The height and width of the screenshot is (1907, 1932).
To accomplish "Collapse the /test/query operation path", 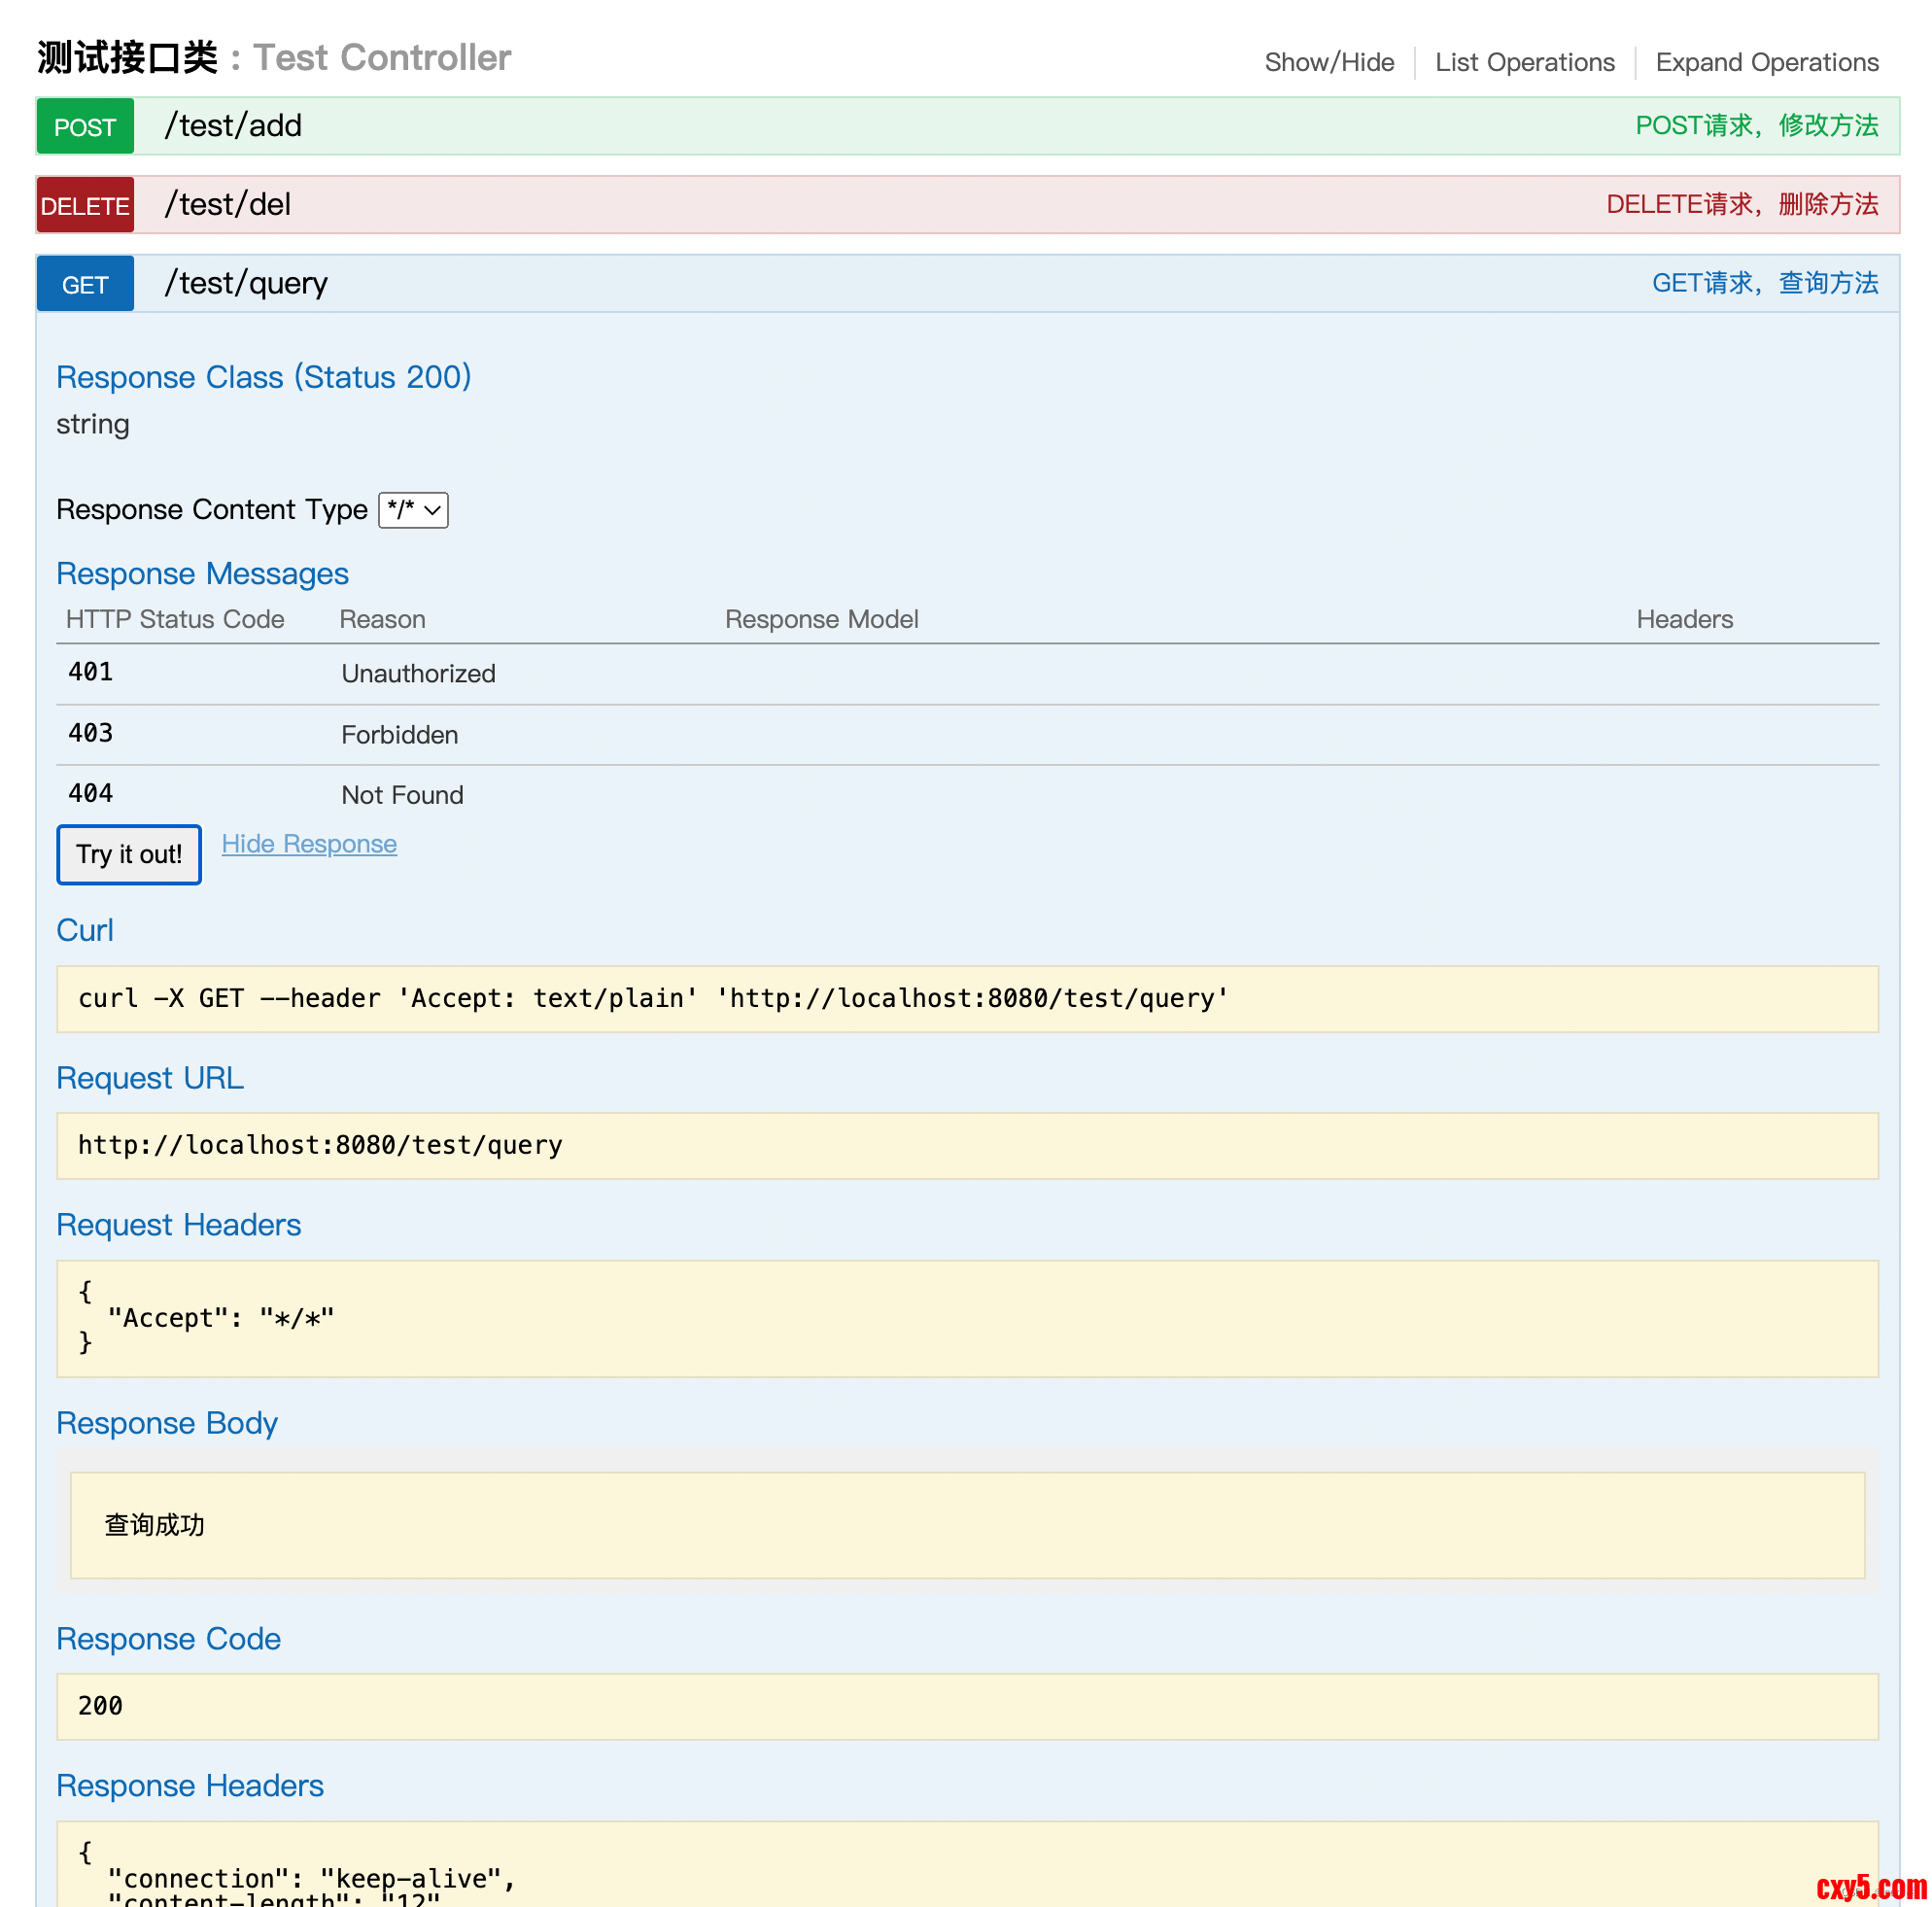I will click(x=246, y=284).
